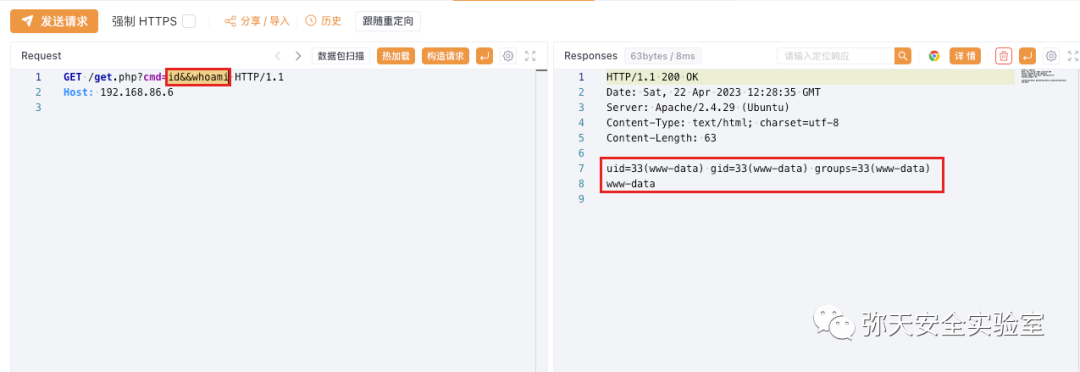
Task: Click the share icon beside 分享 / 导入
Action: click(231, 21)
